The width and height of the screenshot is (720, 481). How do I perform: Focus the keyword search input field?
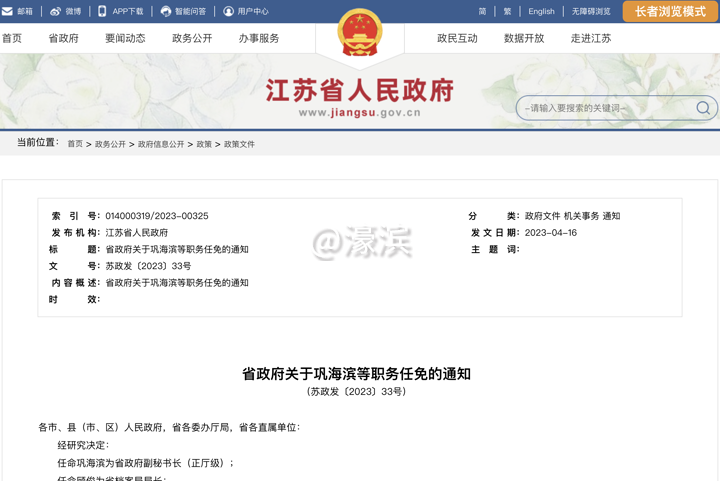click(605, 108)
